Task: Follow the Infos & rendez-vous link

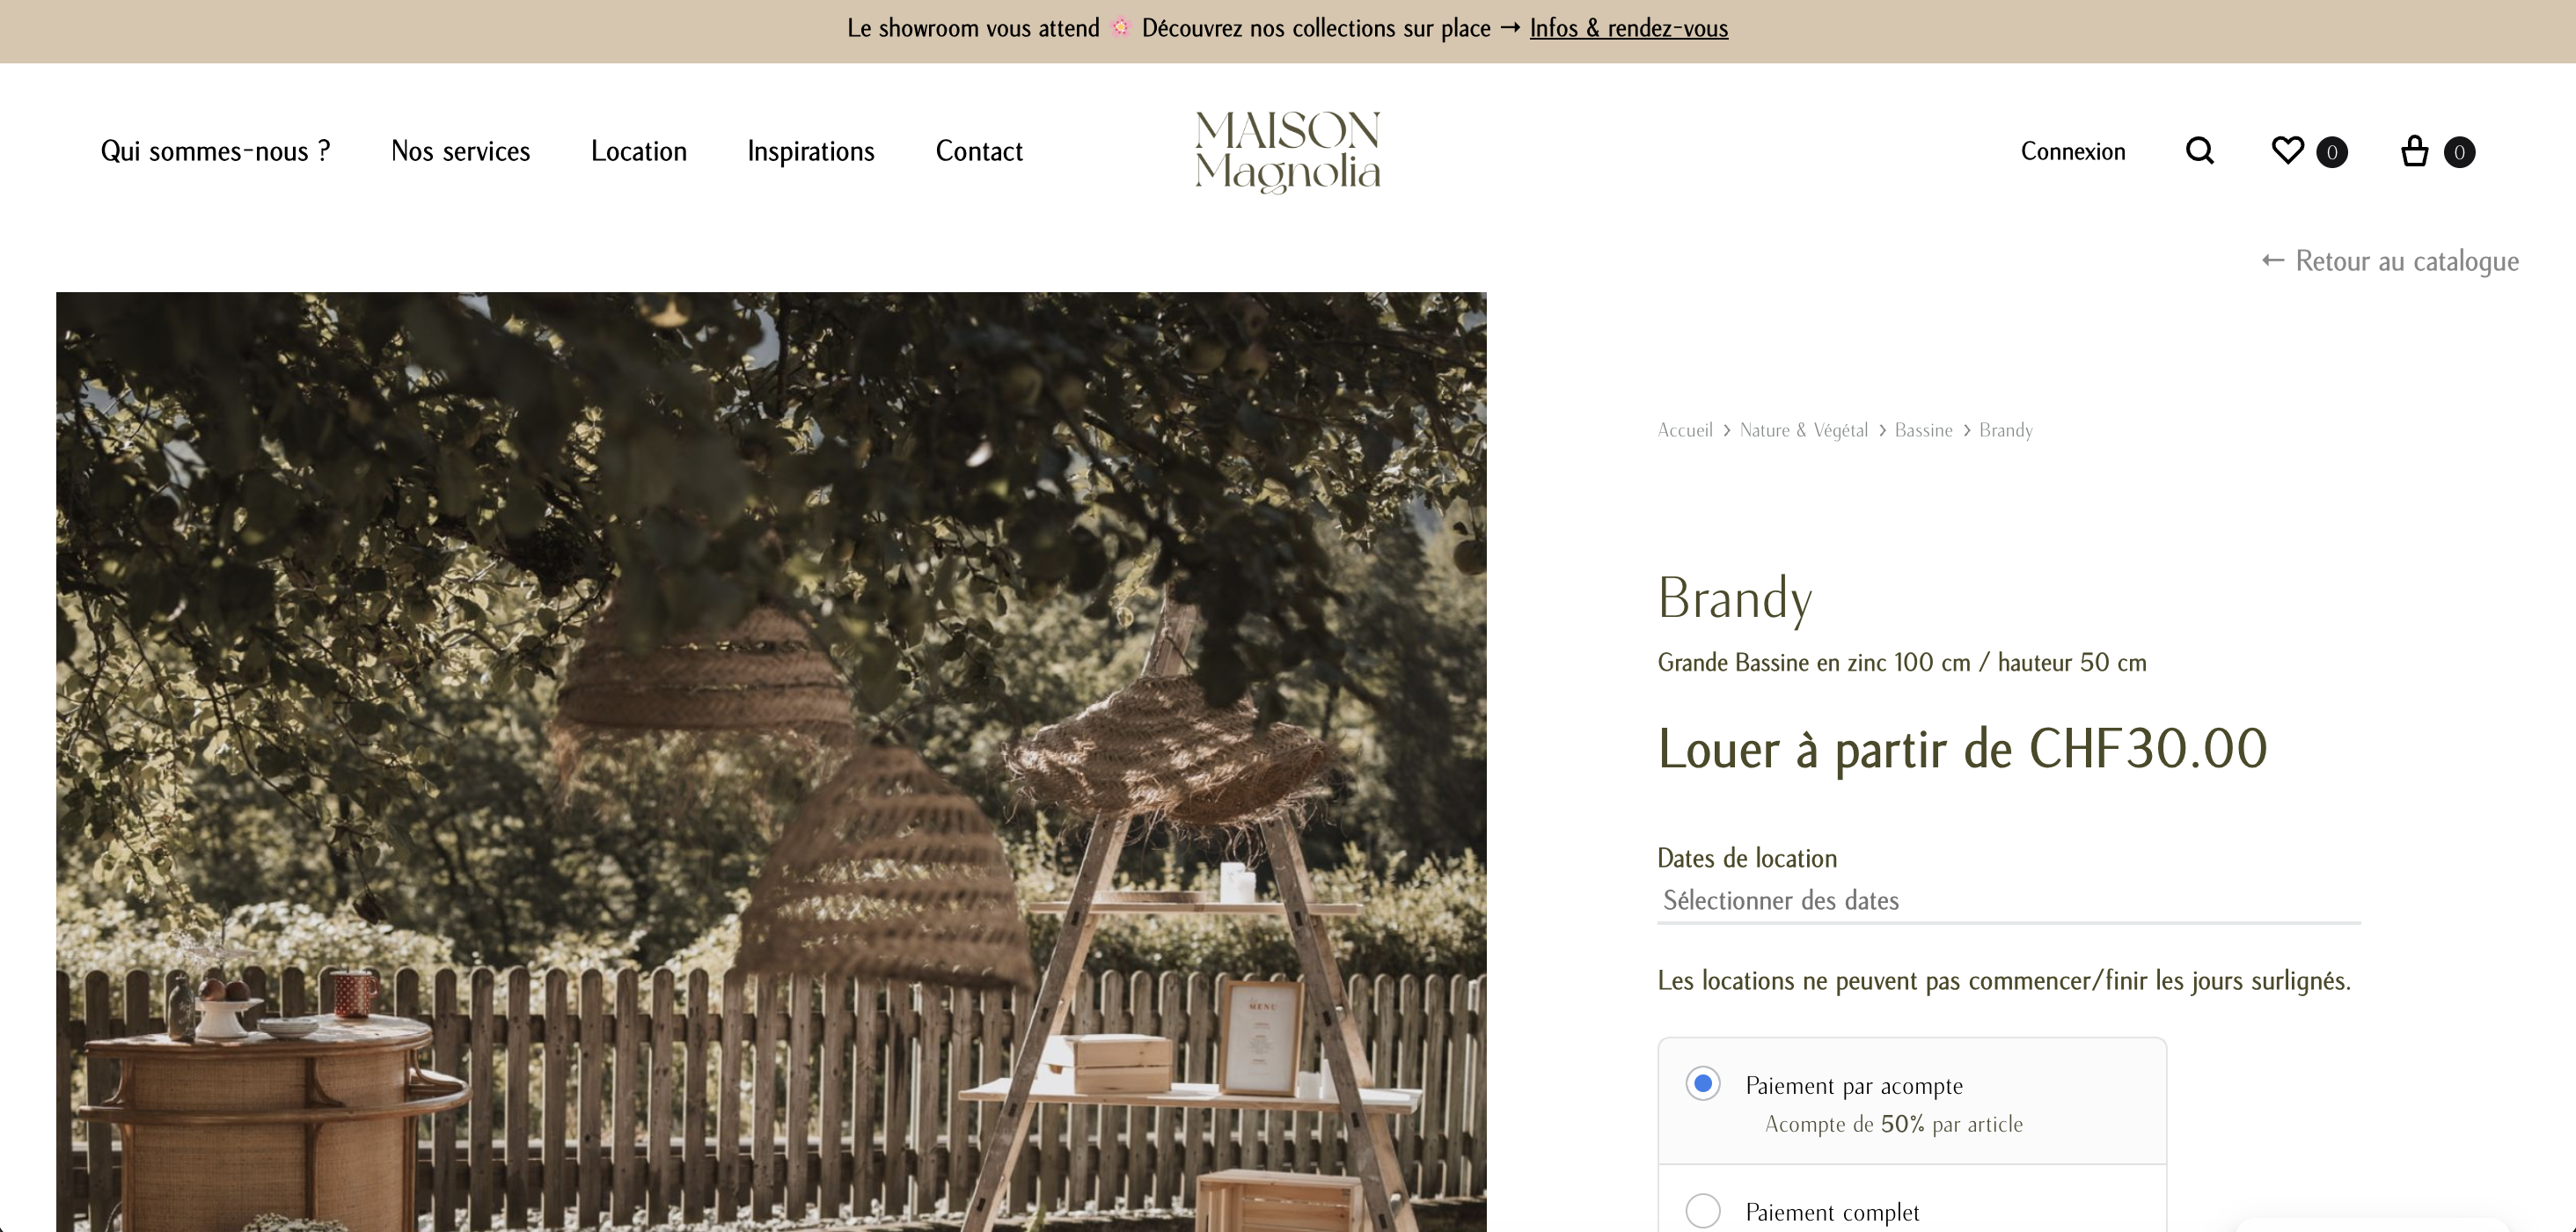Action: [x=1628, y=28]
